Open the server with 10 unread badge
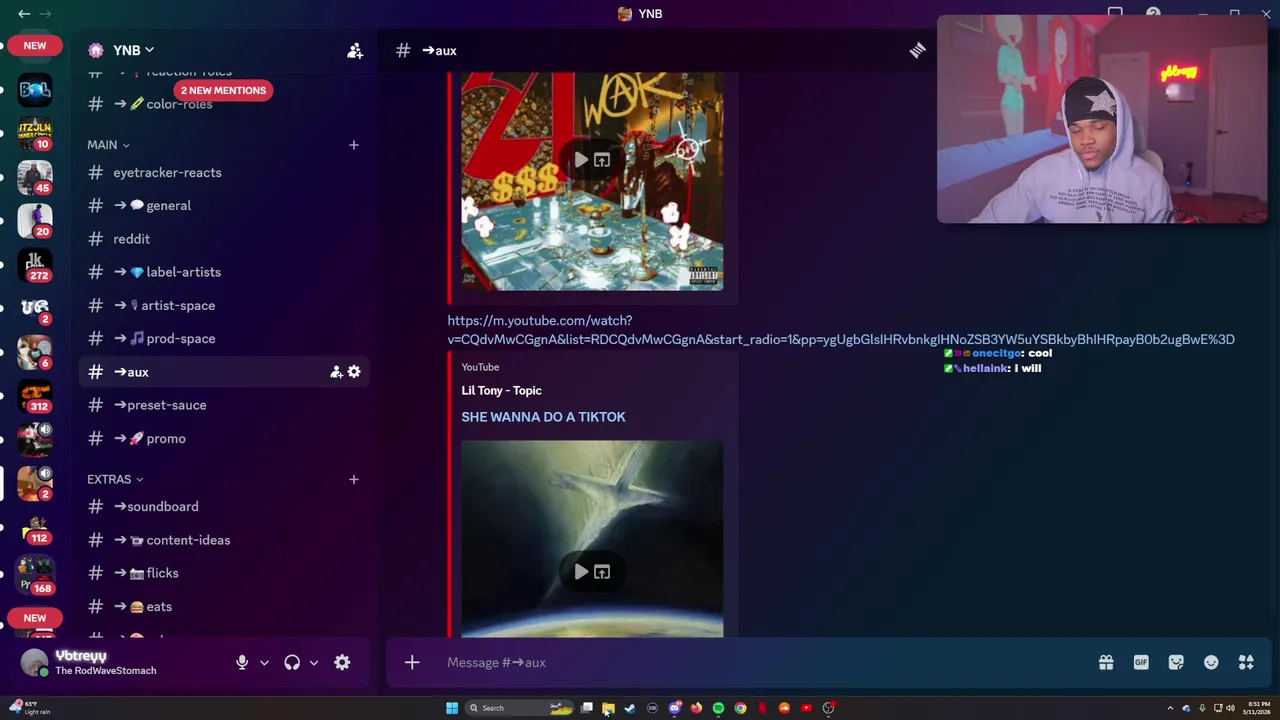Image resolution: width=1280 pixels, height=720 pixels. click(35, 133)
